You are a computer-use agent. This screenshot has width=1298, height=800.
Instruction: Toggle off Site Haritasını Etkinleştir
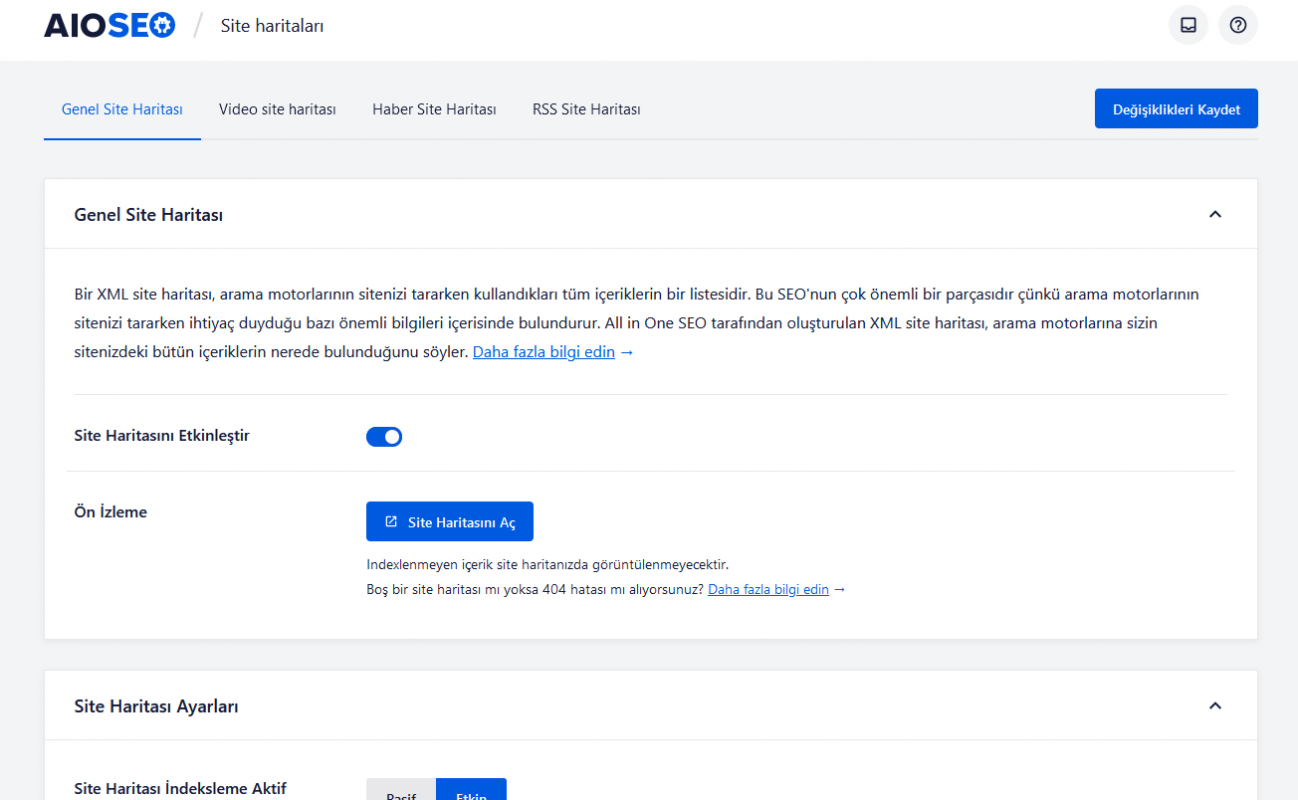click(x=384, y=436)
